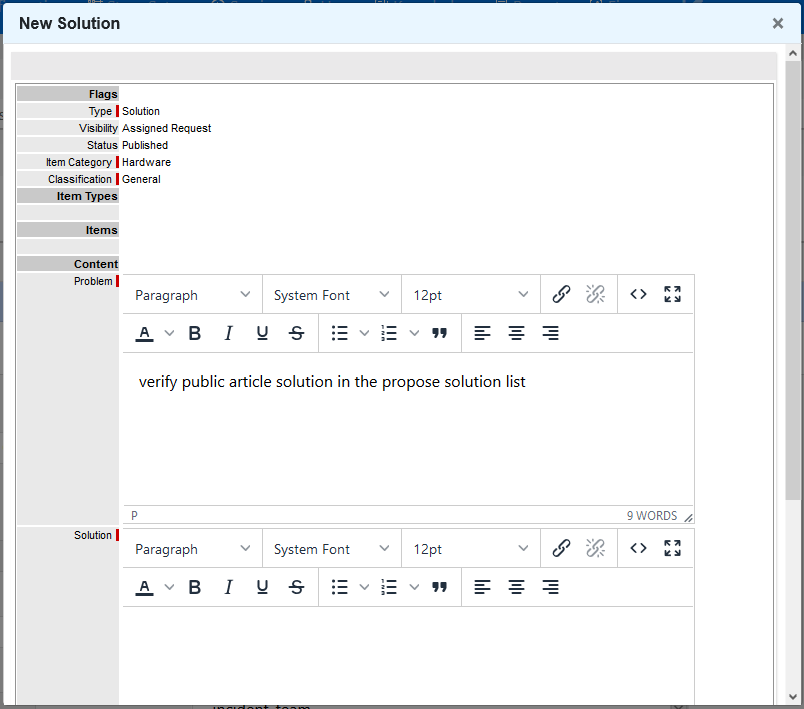Screen dimensions: 804x709
Task: Open the Paragraph style dropdown in Problem toolbar
Action: point(191,293)
